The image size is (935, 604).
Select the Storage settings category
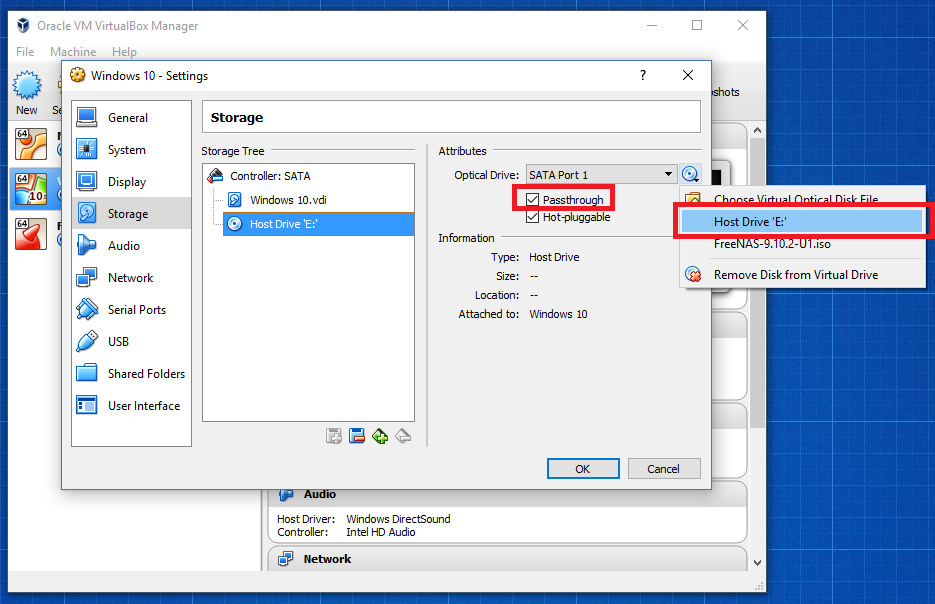pos(131,213)
